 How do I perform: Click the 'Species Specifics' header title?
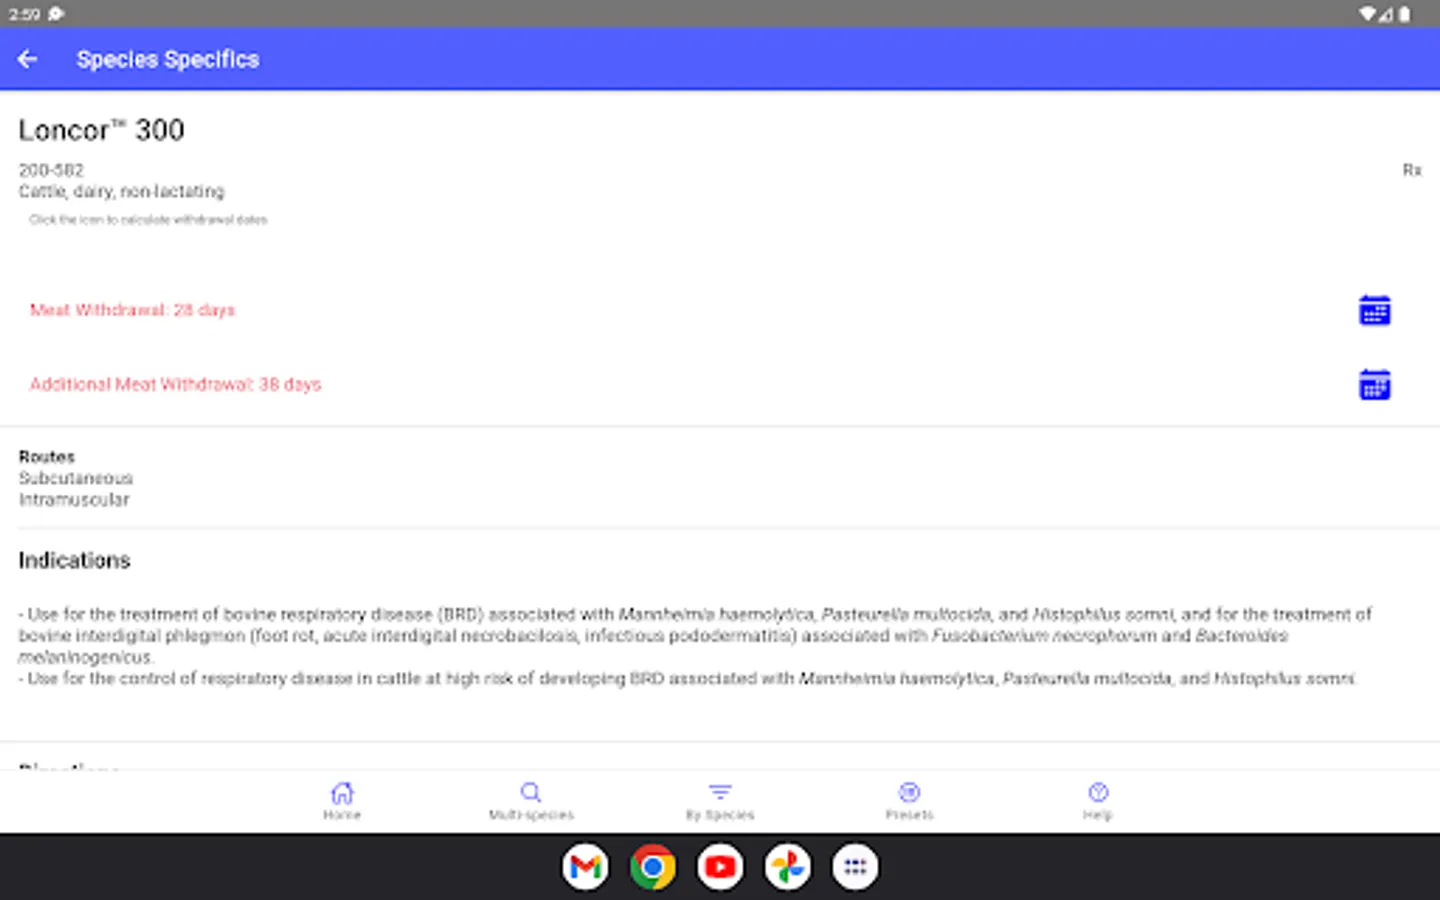pyautogui.click(x=168, y=59)
